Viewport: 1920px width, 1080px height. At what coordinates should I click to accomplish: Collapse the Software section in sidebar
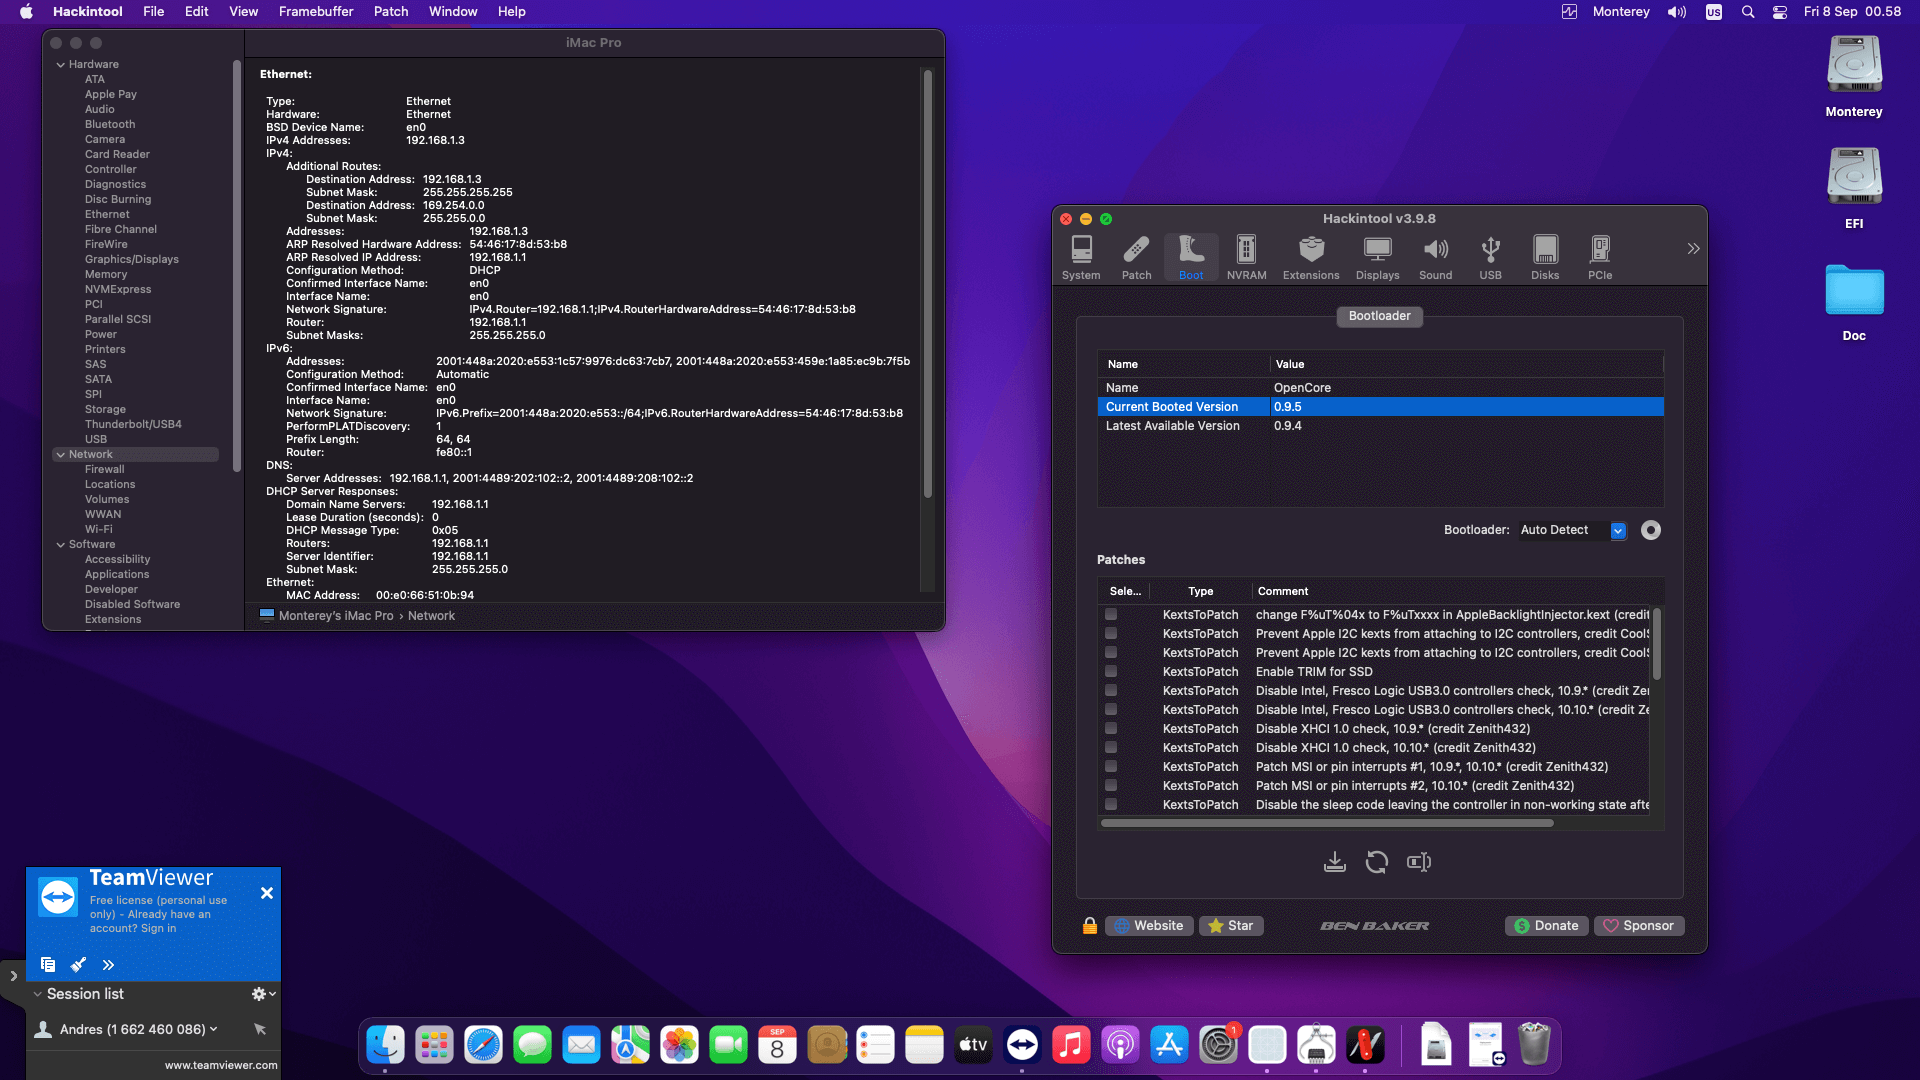pos(61,544)
